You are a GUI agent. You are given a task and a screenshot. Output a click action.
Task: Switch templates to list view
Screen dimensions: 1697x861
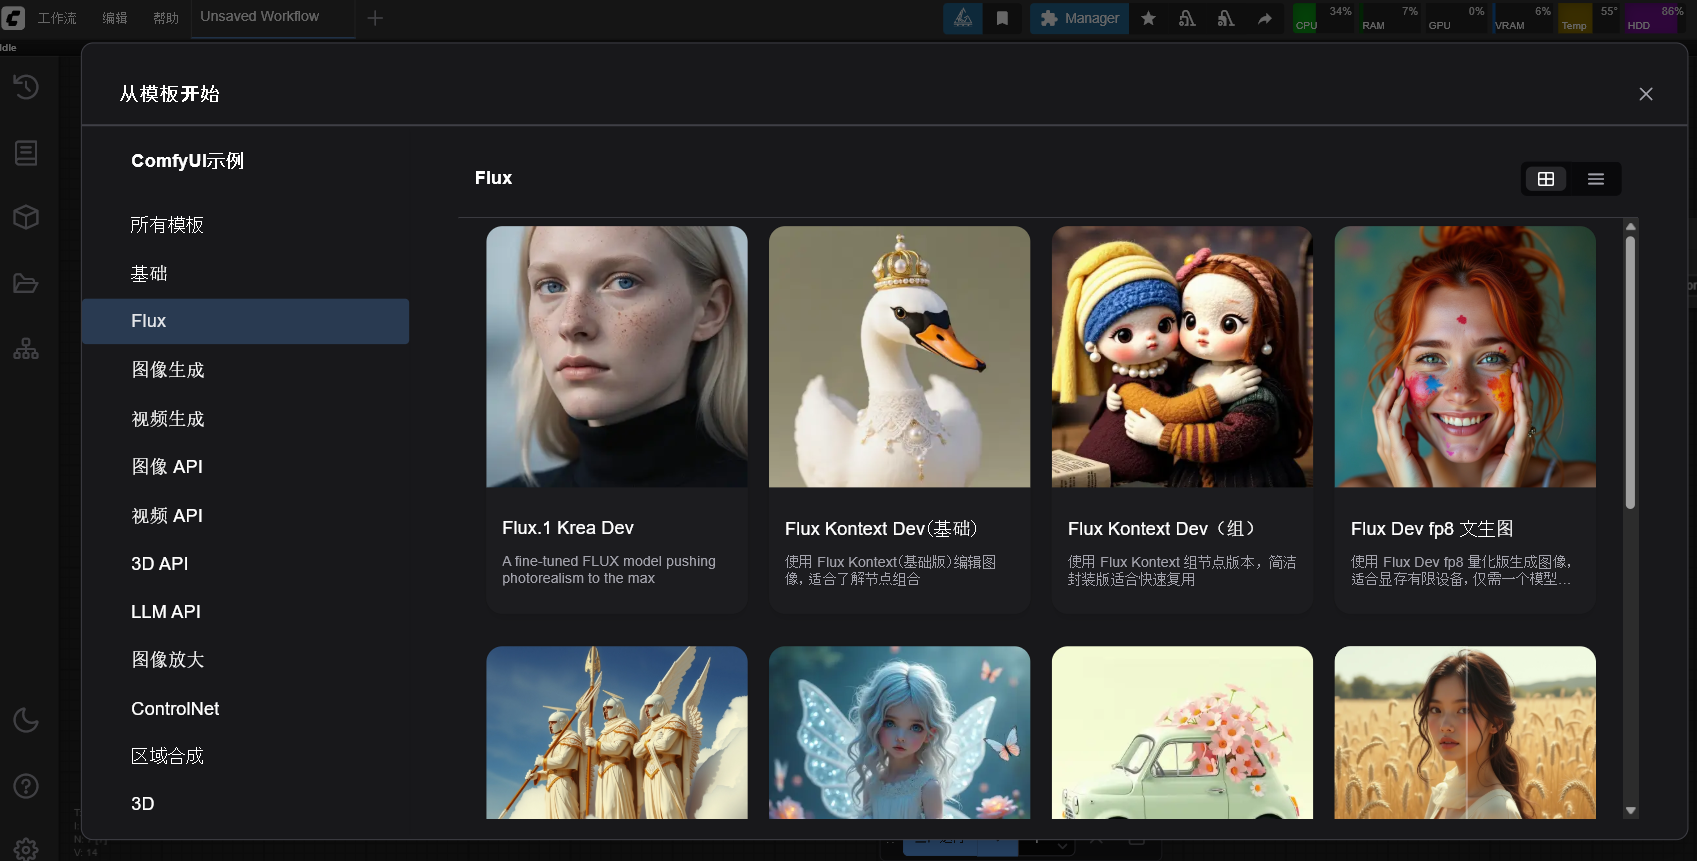pos(1596,179)
